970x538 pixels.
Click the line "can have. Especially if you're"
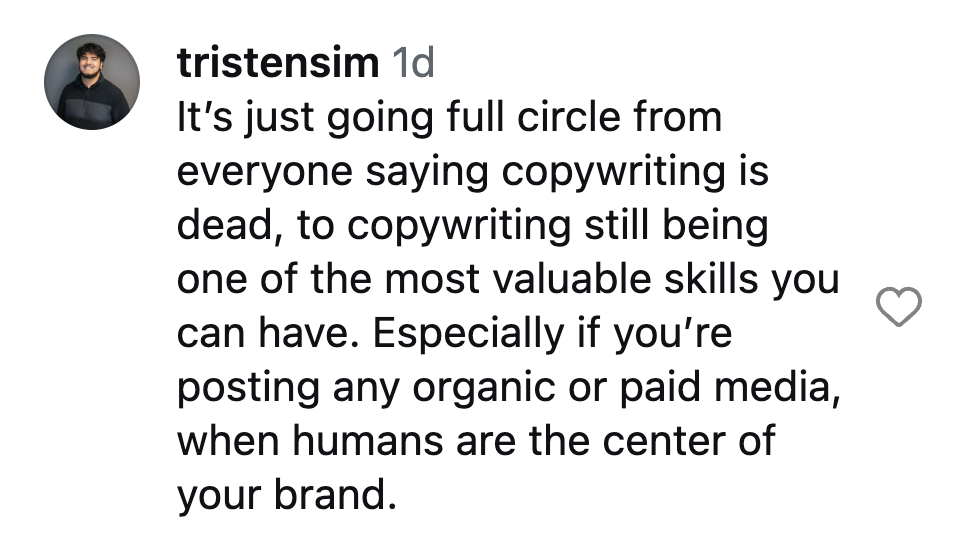coord(455,333)
